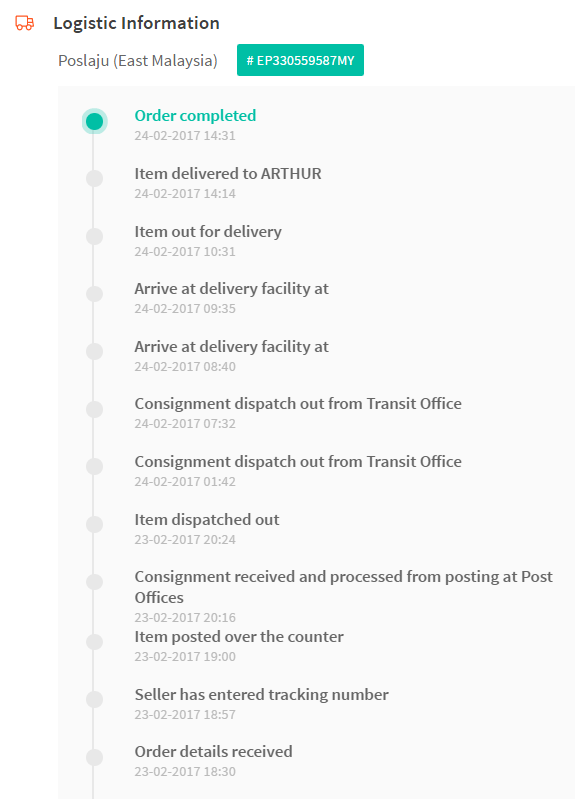Select the Item posted over the counter dot

(x=94, y=642)
